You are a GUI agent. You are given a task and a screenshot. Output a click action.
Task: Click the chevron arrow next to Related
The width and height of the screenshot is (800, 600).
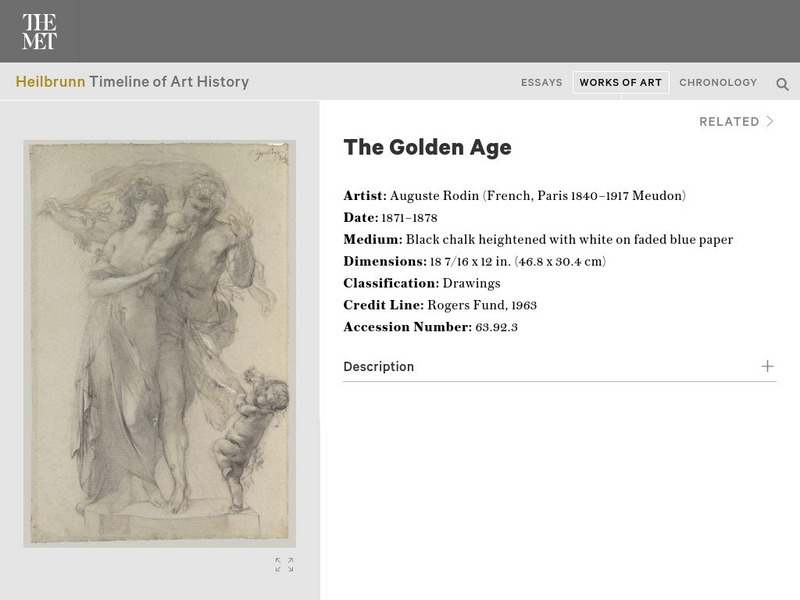770,122
